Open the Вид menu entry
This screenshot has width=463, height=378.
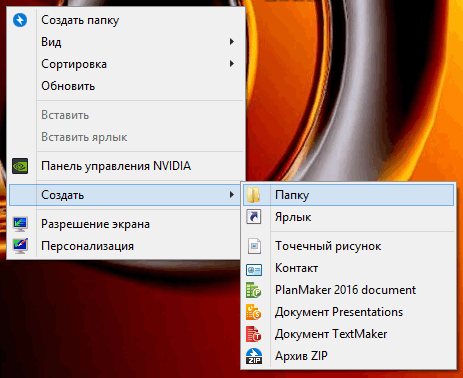click(x=126, y=42)
